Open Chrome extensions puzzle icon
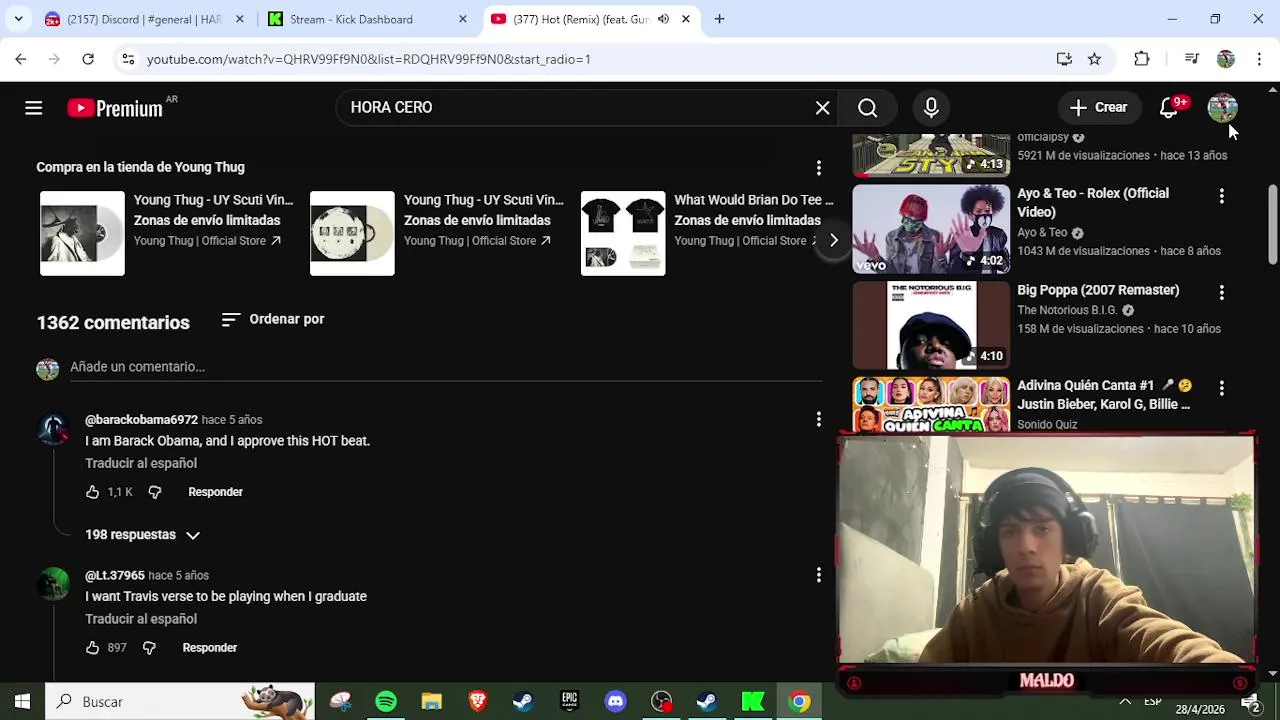 pos(1142,59)
